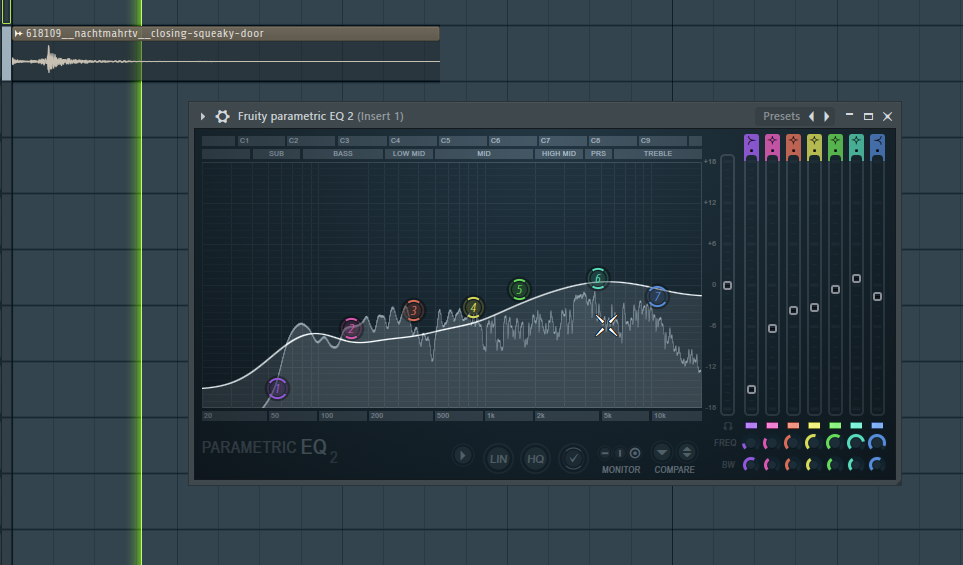
Task: Select pink band 2 node on EQ graph
Action: (351, 329)
